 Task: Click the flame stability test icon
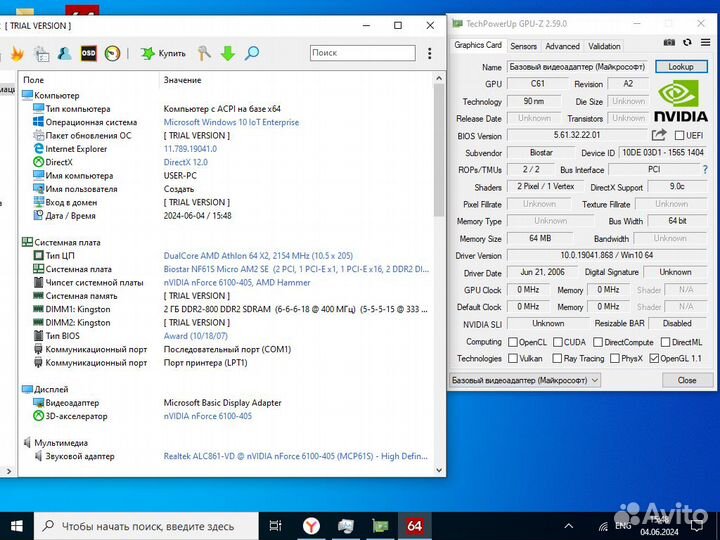pyautogui.click(x=17, y=54)
